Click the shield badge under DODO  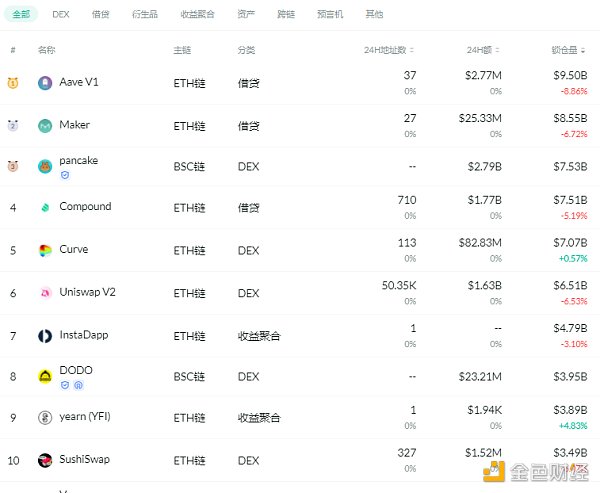[65, 385]
